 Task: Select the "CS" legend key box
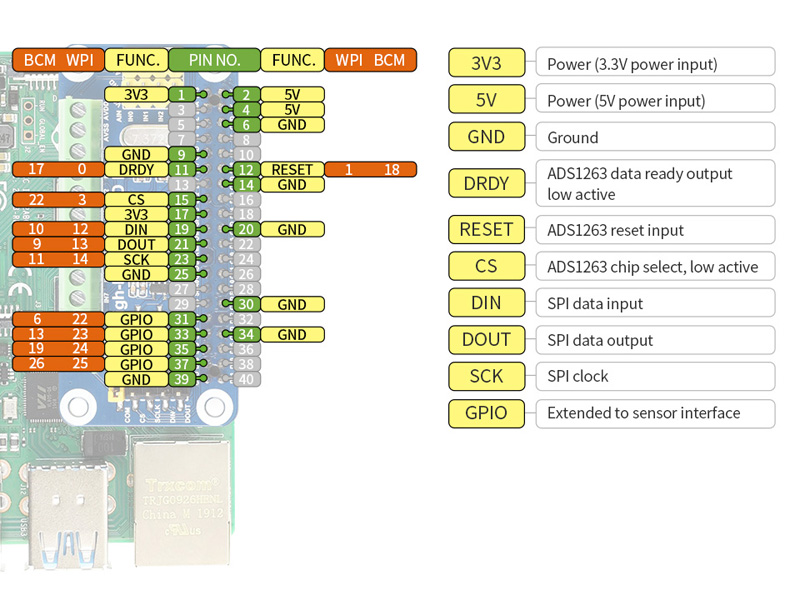click(487, 266)
